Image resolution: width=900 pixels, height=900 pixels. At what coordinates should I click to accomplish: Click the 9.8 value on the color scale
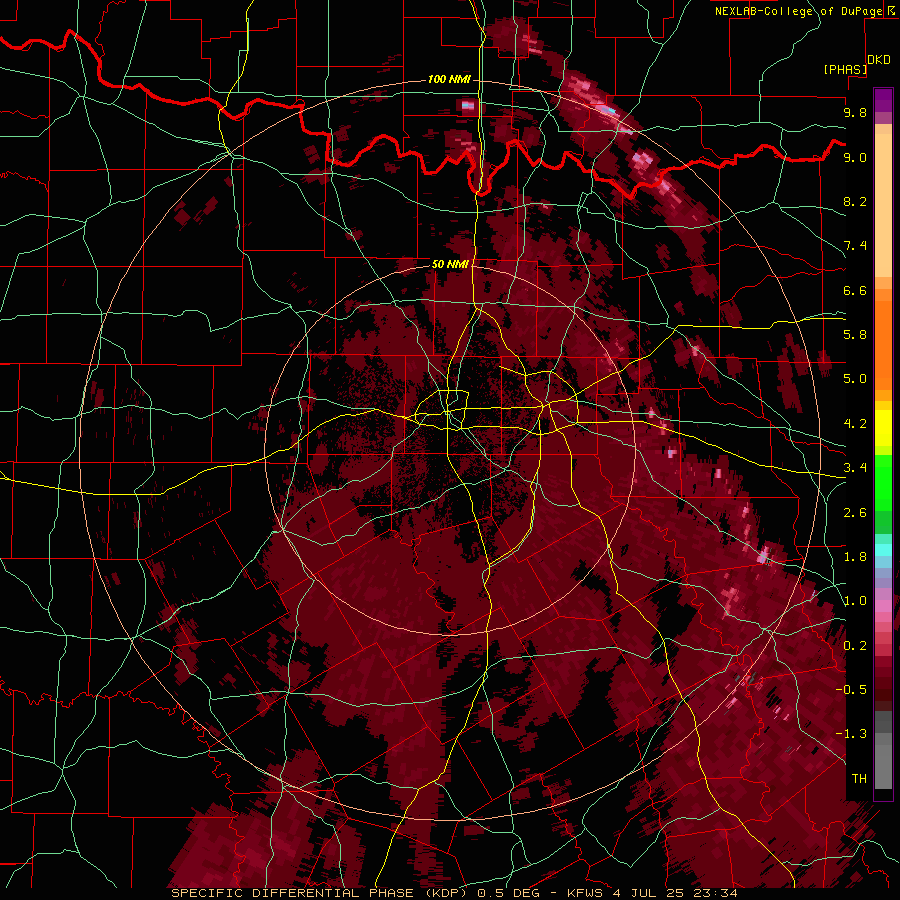pos(855,112)
